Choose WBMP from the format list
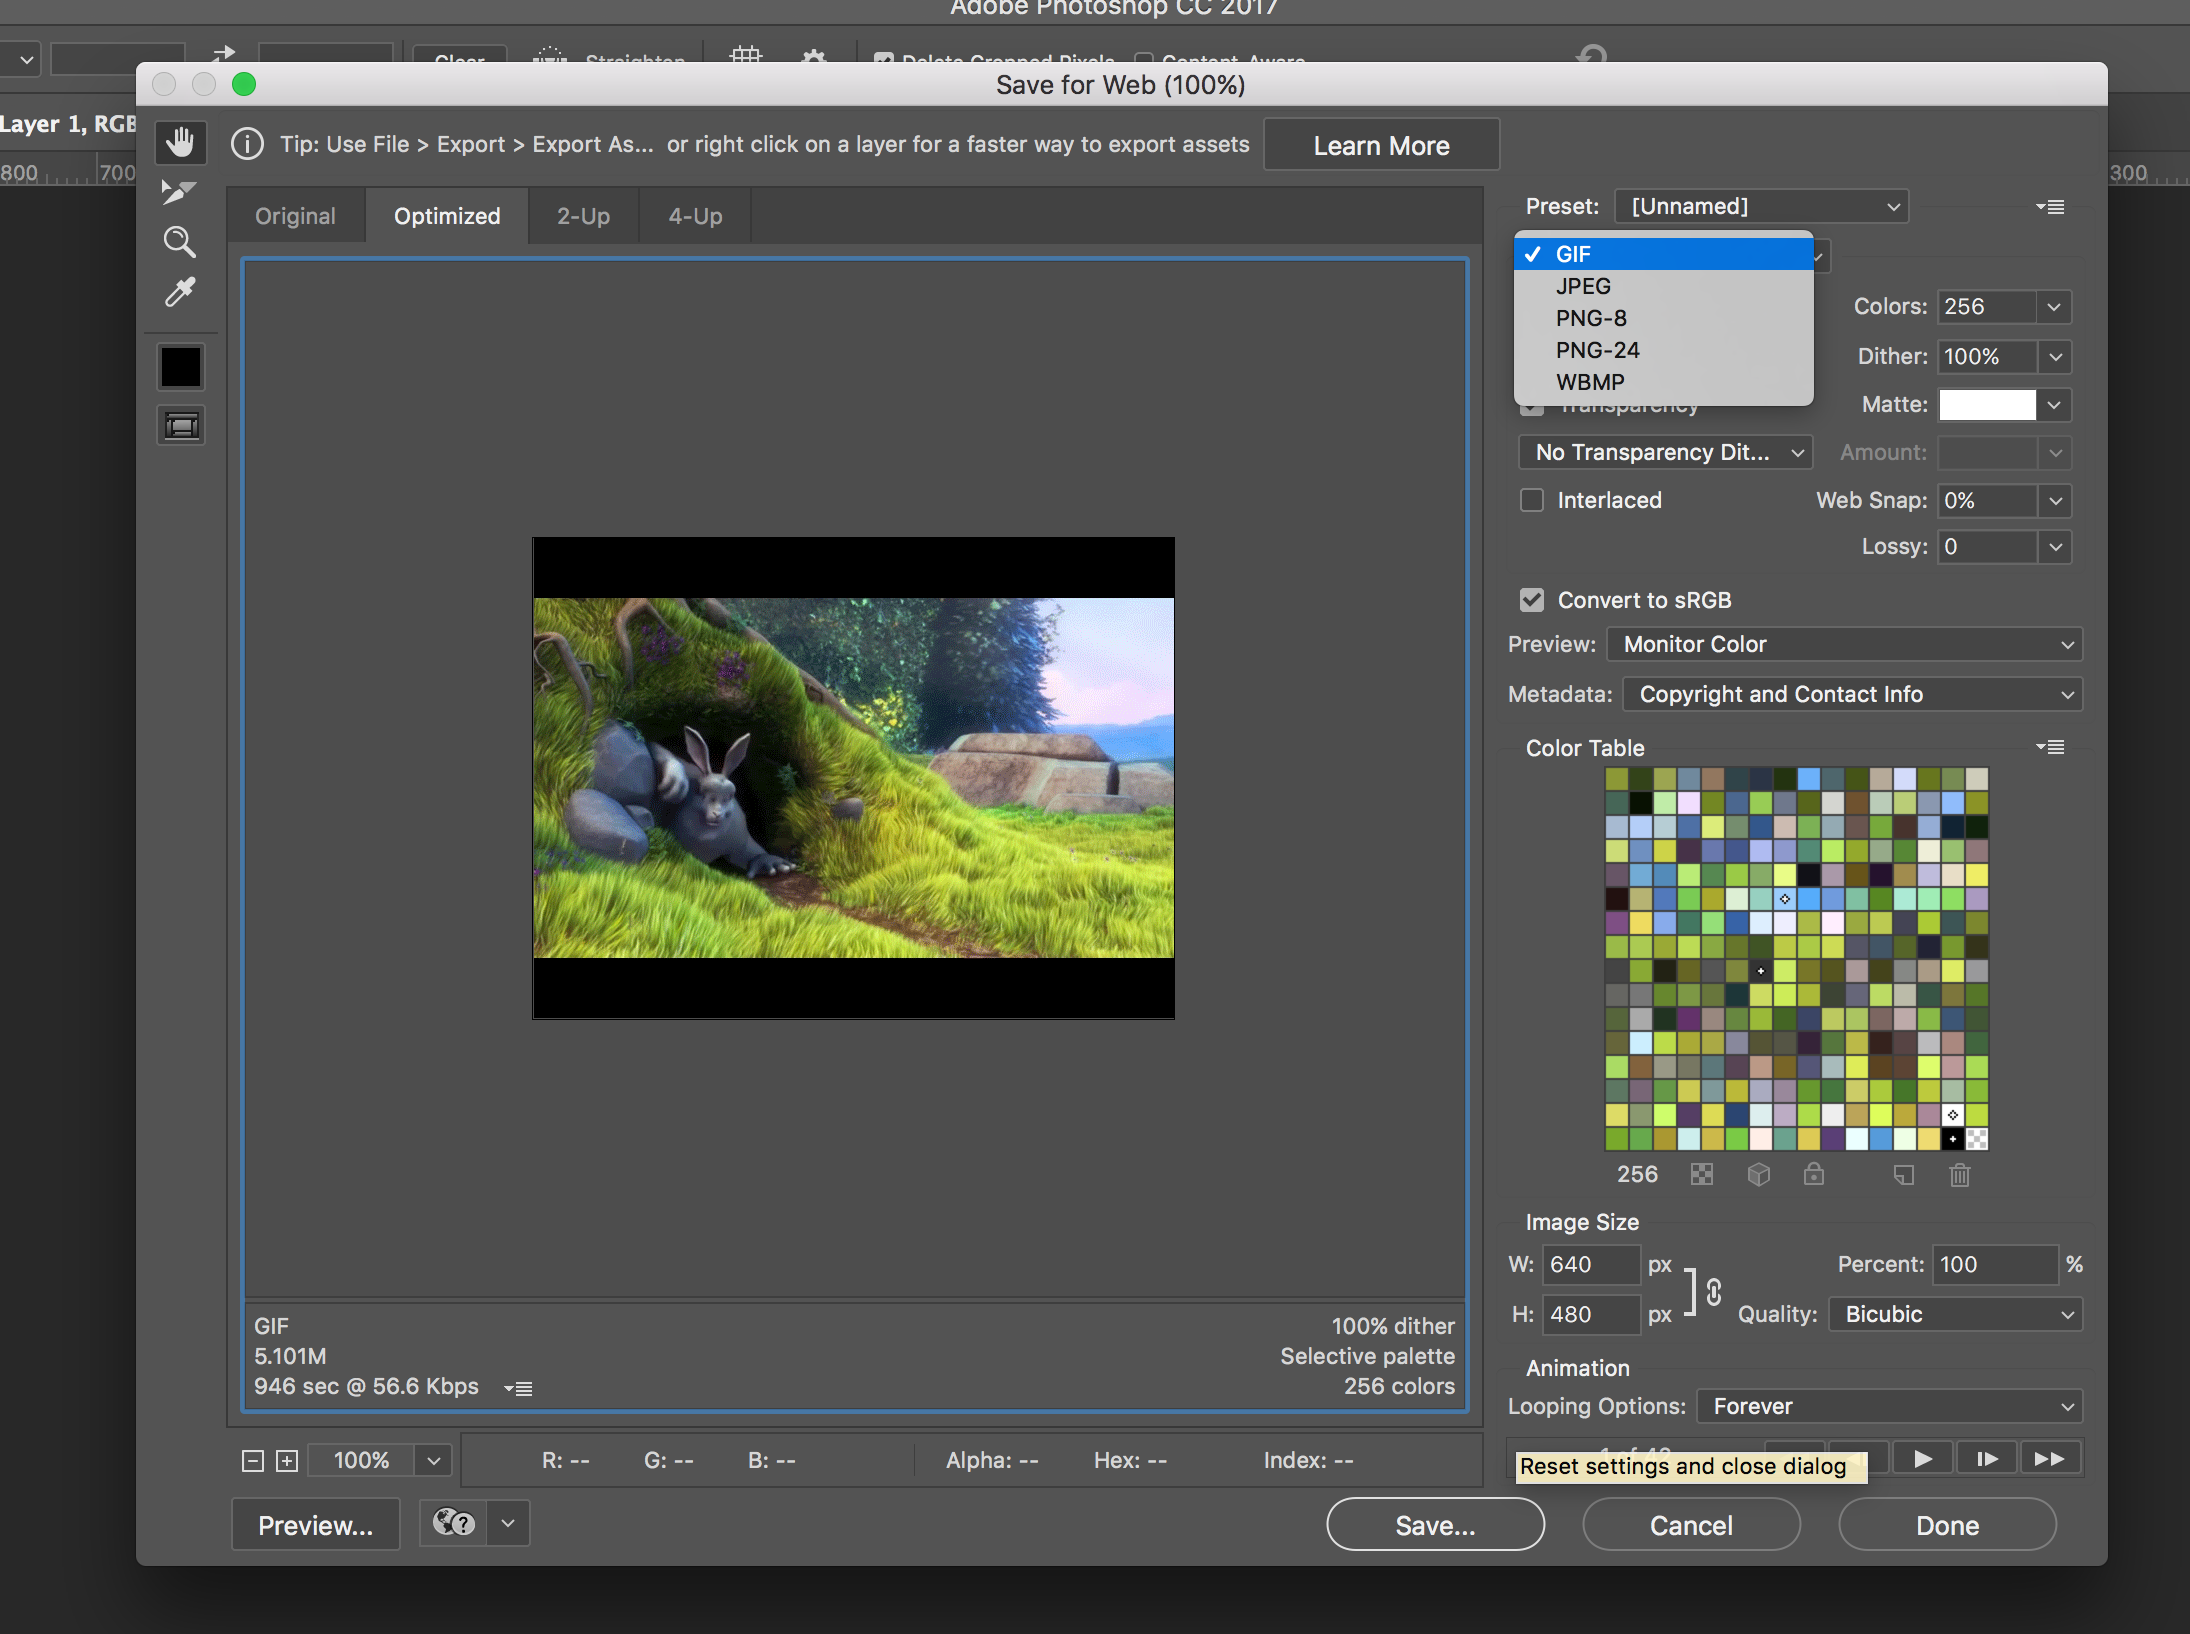 click(x=1664, y=382)
